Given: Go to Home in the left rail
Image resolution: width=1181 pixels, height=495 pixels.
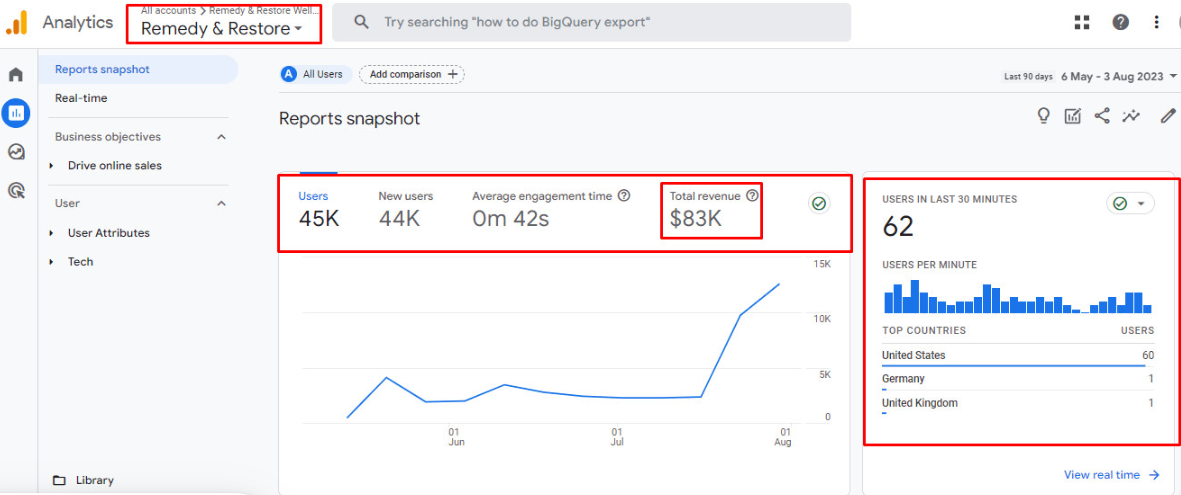Looking at the screenshot, I should click(x=16, y=75).
